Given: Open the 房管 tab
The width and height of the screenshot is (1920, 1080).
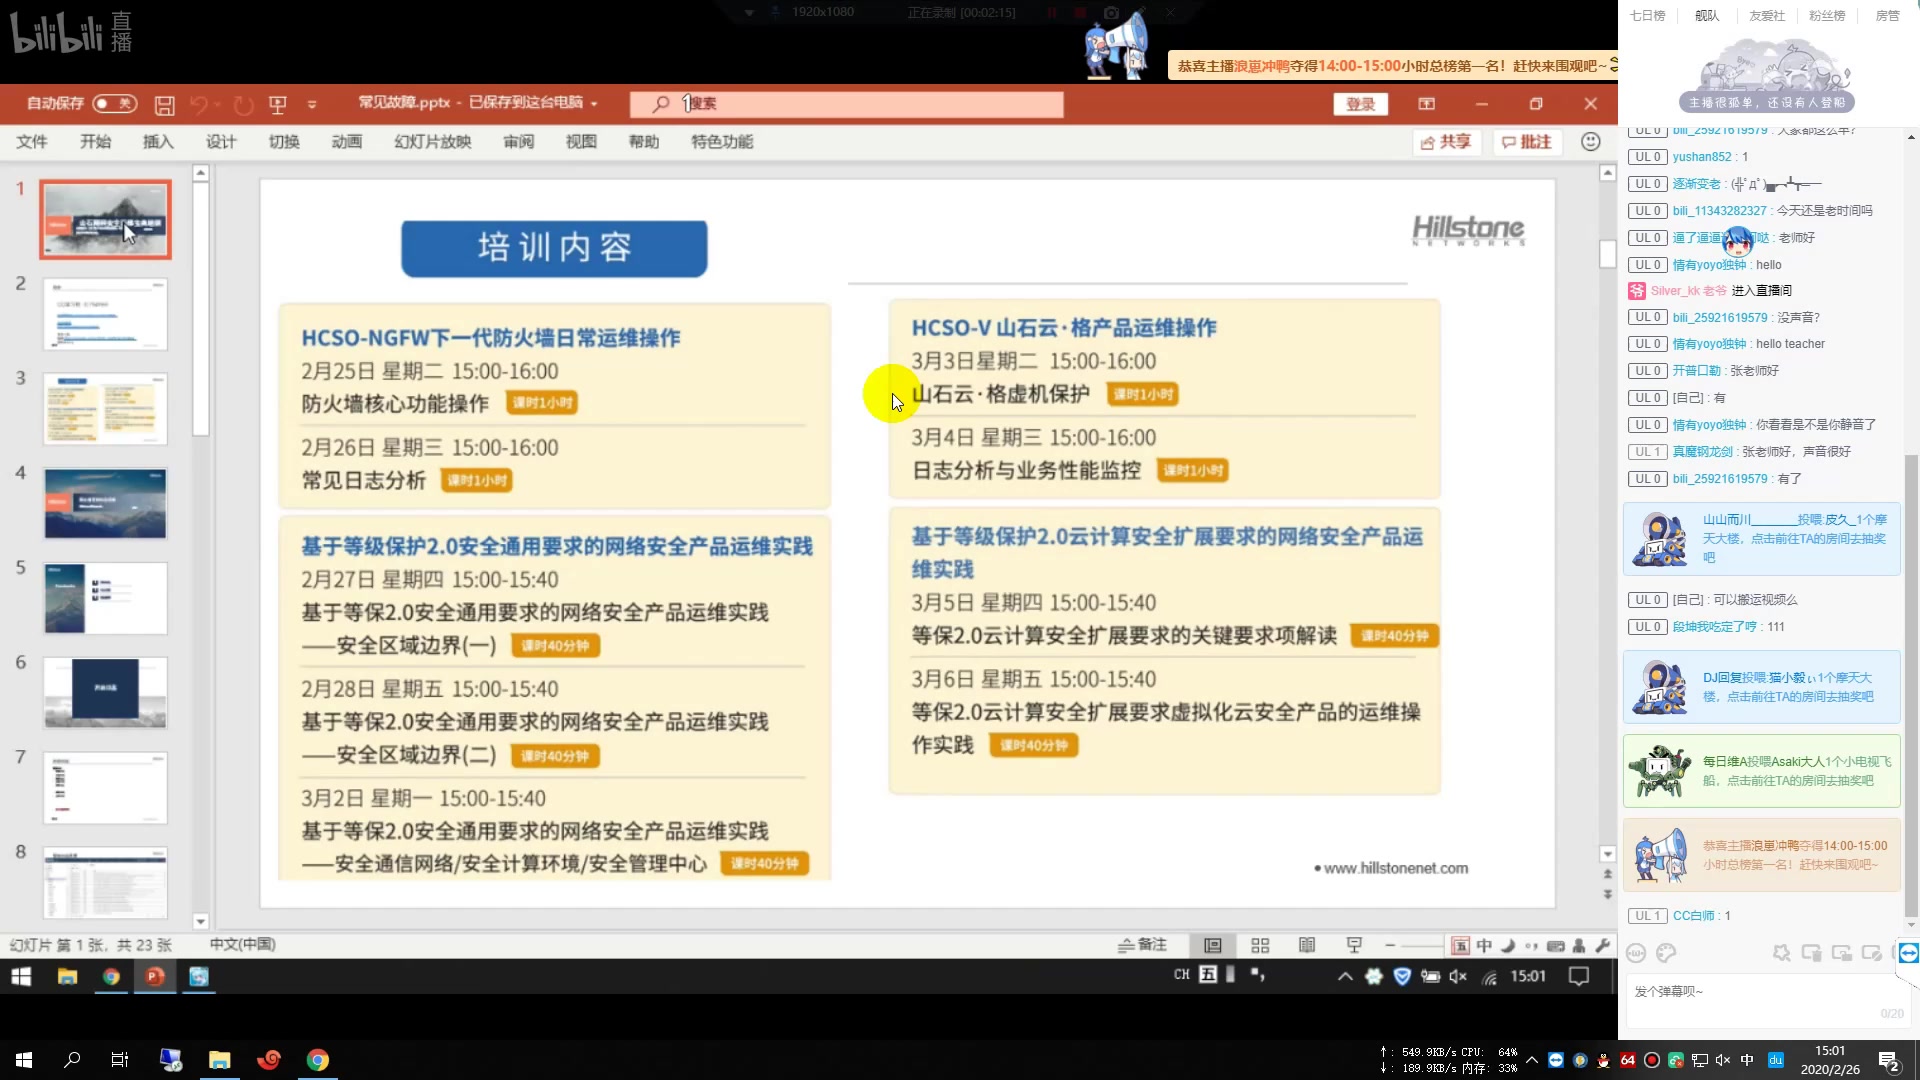Looking at the screenshot, I should coord(1887,15).
